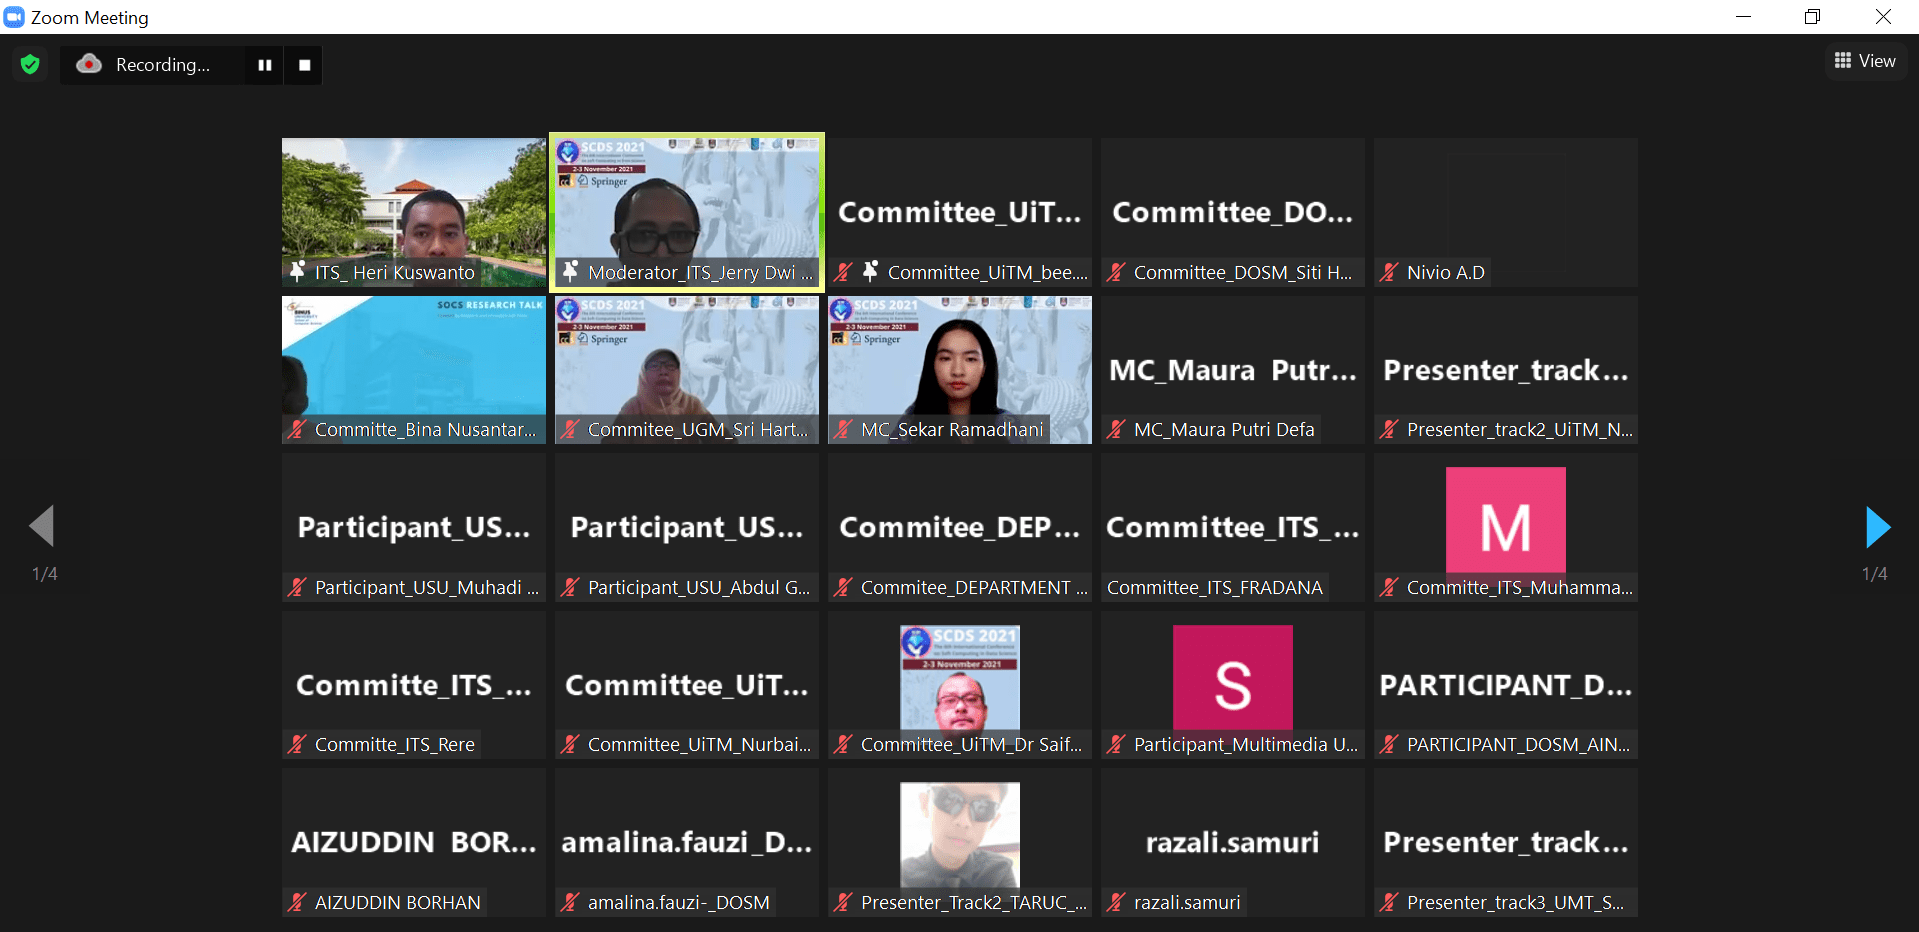
Task: Click the red cloud recording icon
Action: (x=90, y=64)
